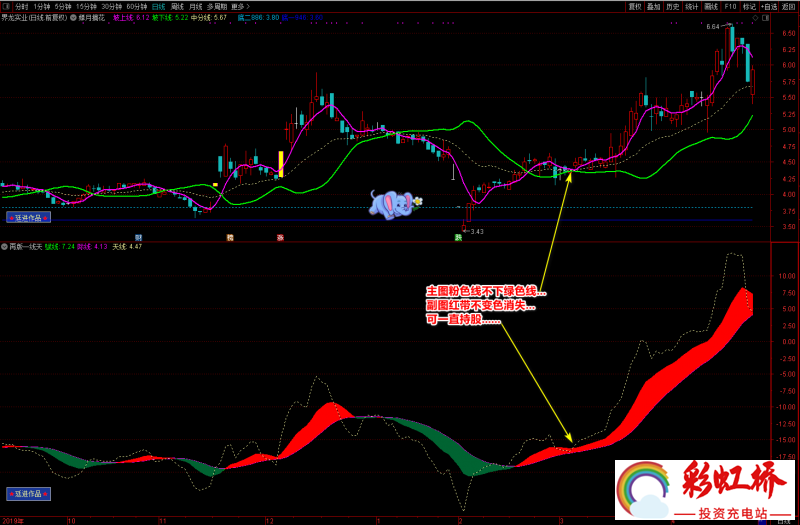The width and height of the screenshot is (800, 525).
Task: Click the orange event marker near December
Action: coord(230,238)
